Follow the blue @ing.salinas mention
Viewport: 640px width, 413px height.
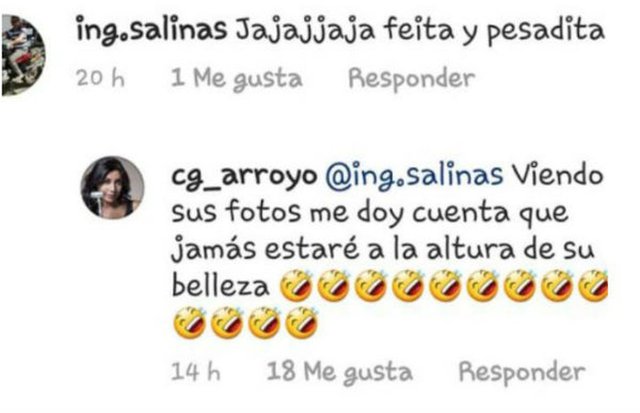click(414, 176)
